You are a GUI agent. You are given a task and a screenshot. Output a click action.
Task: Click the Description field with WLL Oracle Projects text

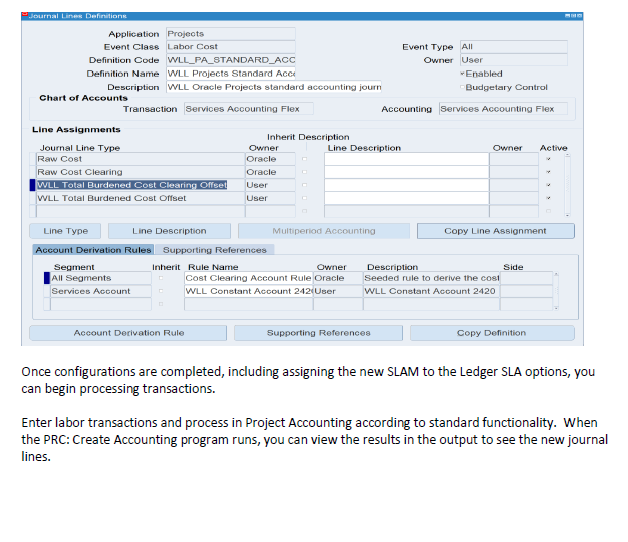click(274, 87)
